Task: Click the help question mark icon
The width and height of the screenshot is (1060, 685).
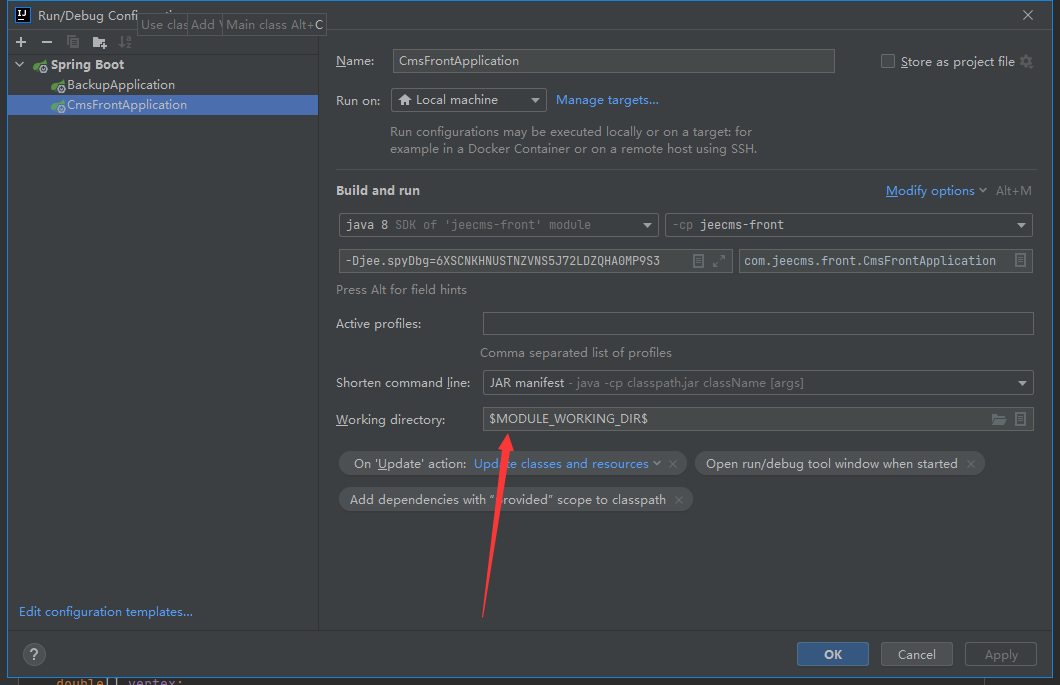Action: [x=34, y=654]
